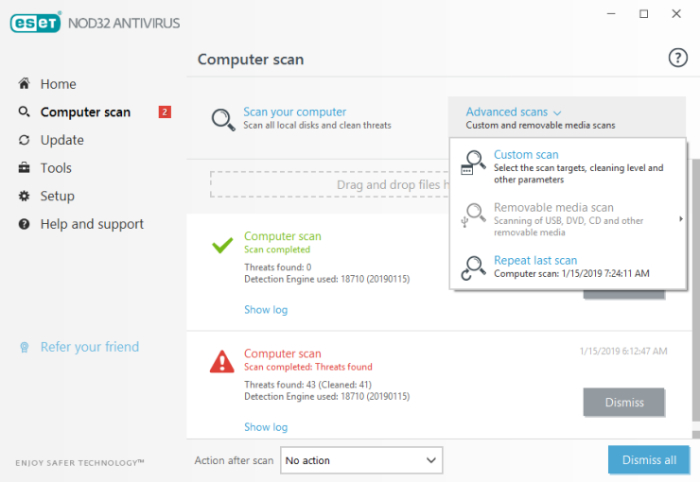The height and width of the screenshot is (482, 700).
Task: Click the Custom scan magnifier icon
Action: tap(473, 162)
